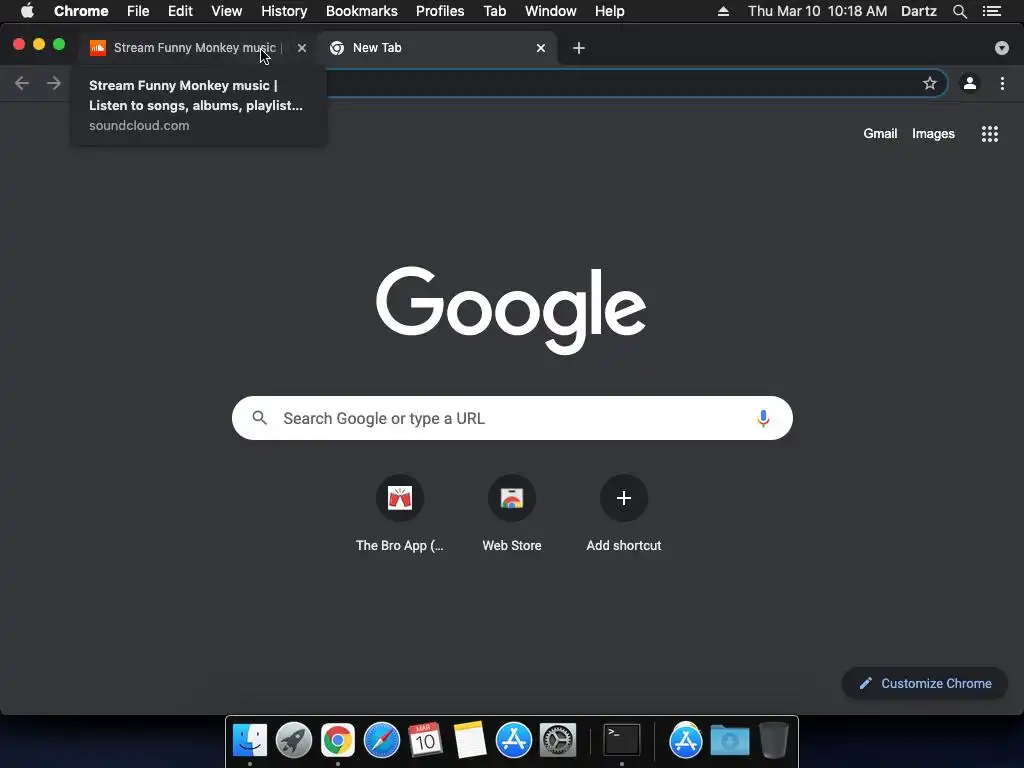Open the Help menu
The image size is (1024, 768).
[x=609, y=11]
